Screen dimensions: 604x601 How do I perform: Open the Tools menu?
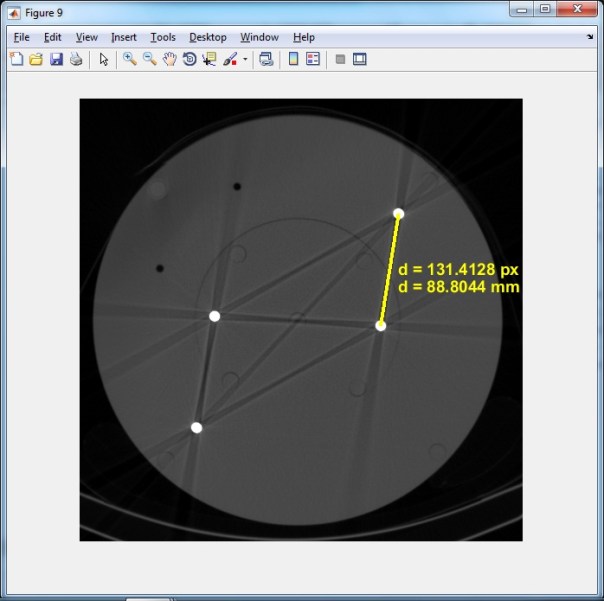pyautogui.click(x=162, y=37)
